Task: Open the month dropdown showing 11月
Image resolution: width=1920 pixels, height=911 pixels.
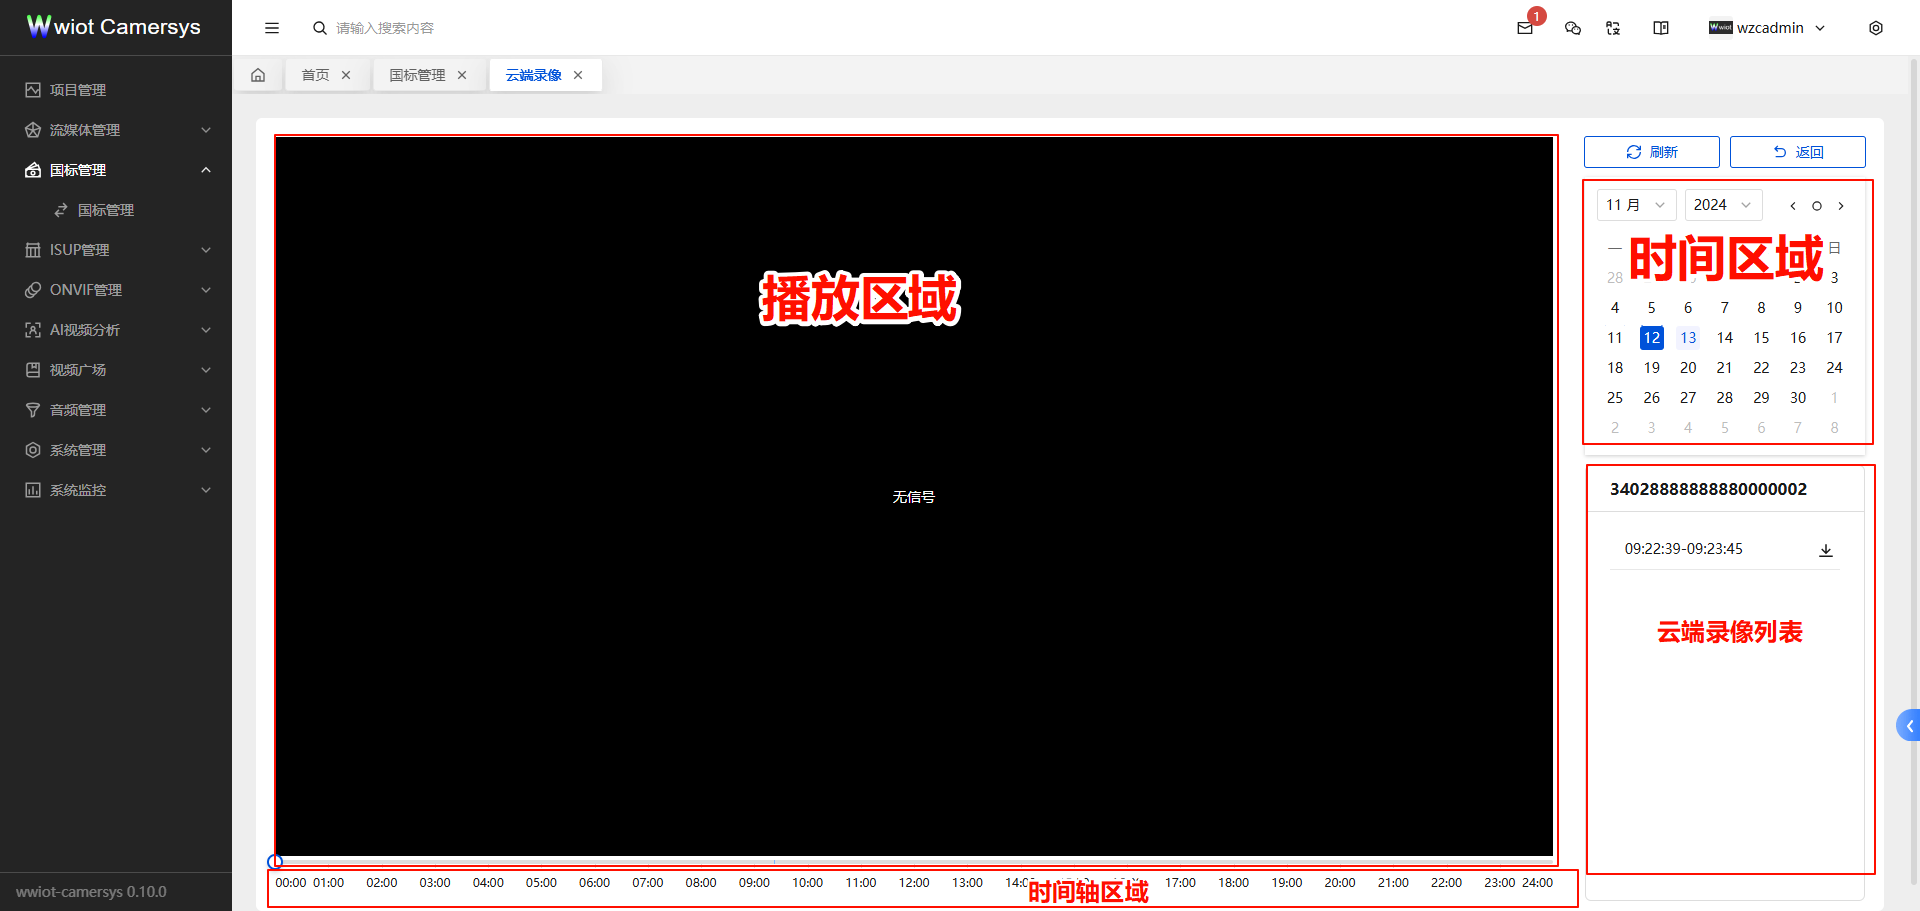Action: click(1636, 204)
